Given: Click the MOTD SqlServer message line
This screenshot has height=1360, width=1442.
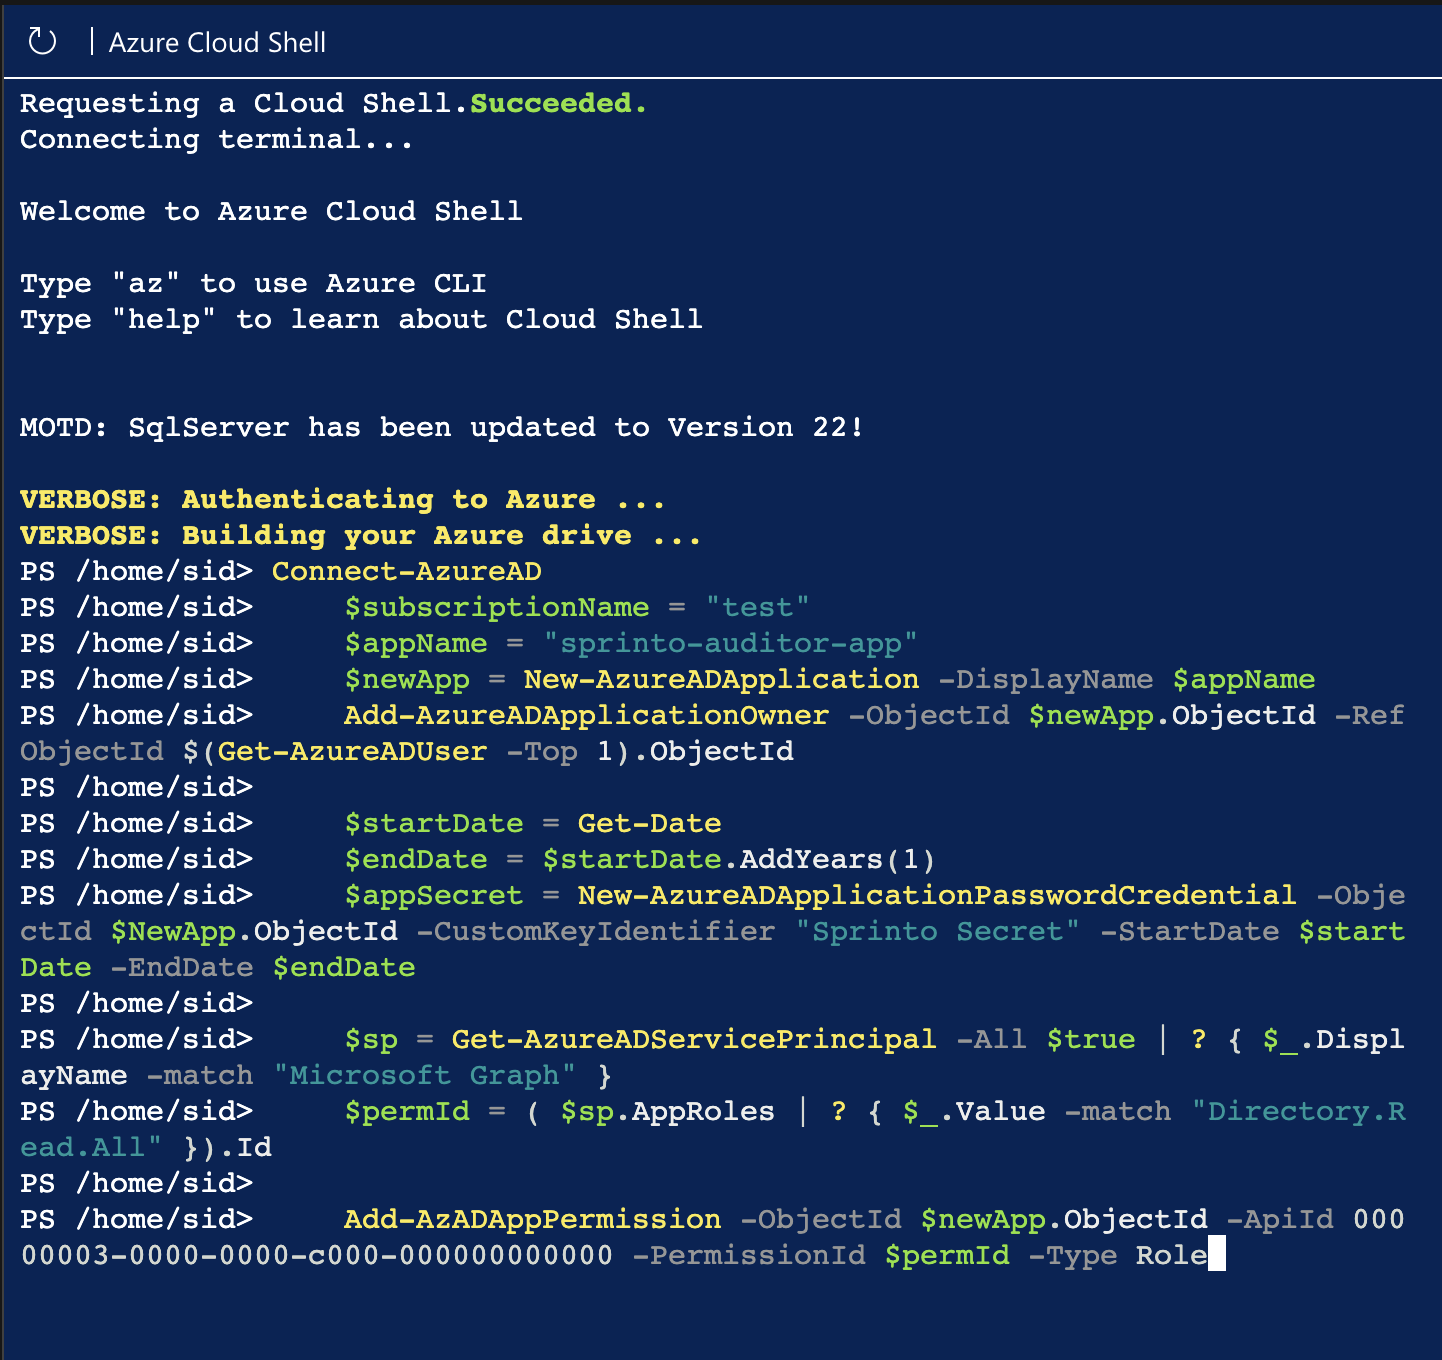Looking at the screenshot, I should 441,427.
